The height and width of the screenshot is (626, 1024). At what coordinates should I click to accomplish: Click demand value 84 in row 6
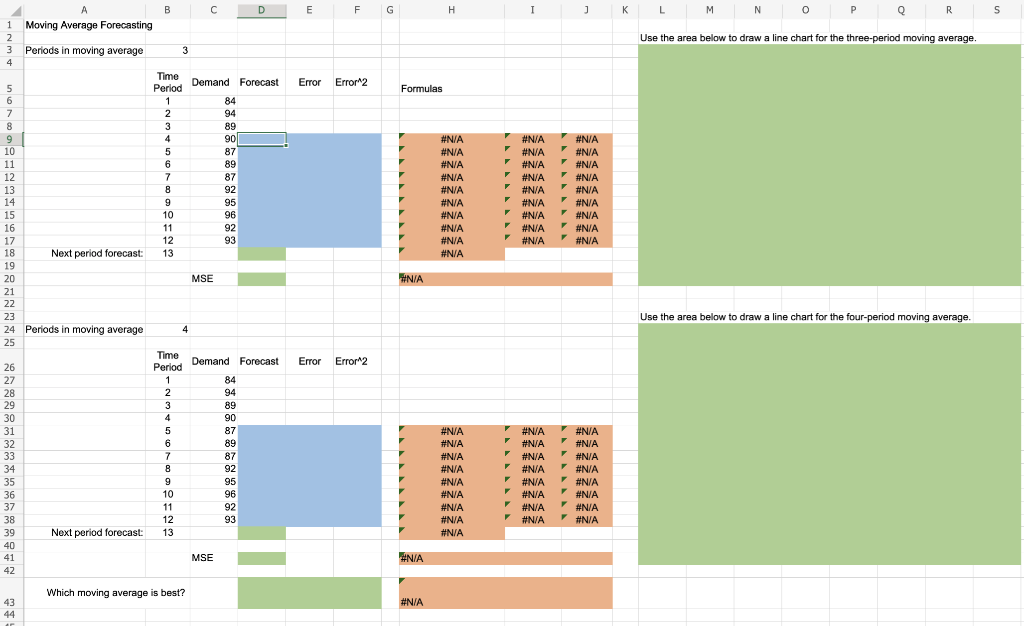[230, 101]
